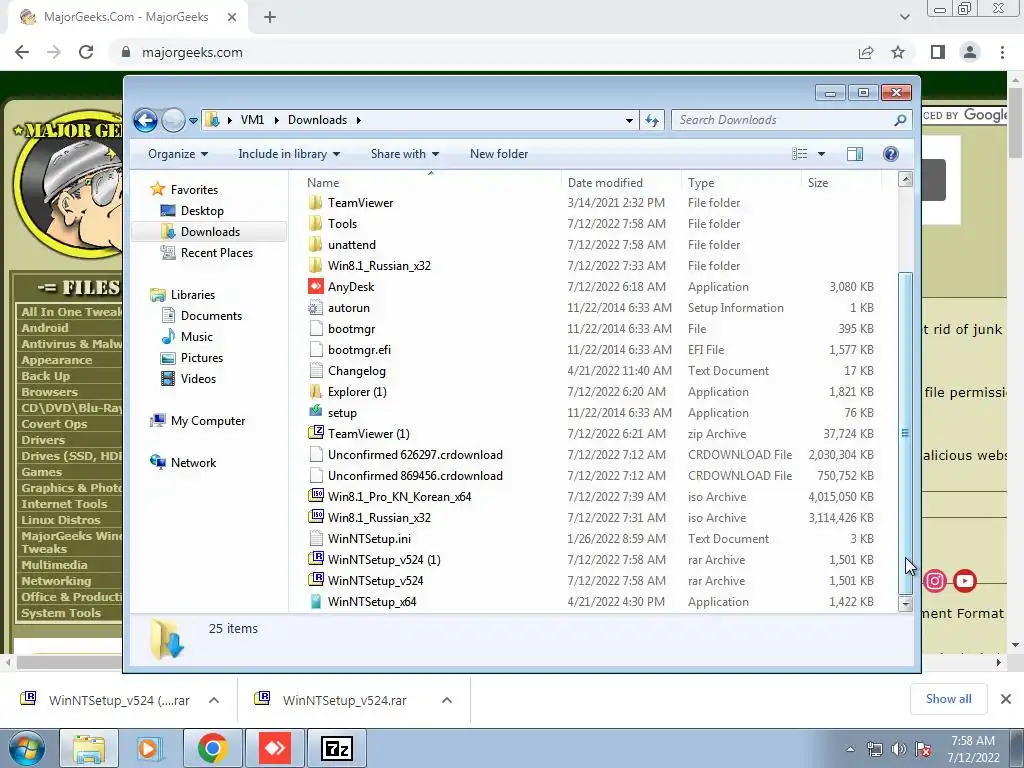The height and width of the screenshot is (768, 1024).
Task: Click the Explorer forward navigation arrow
Action: [173, 120]
